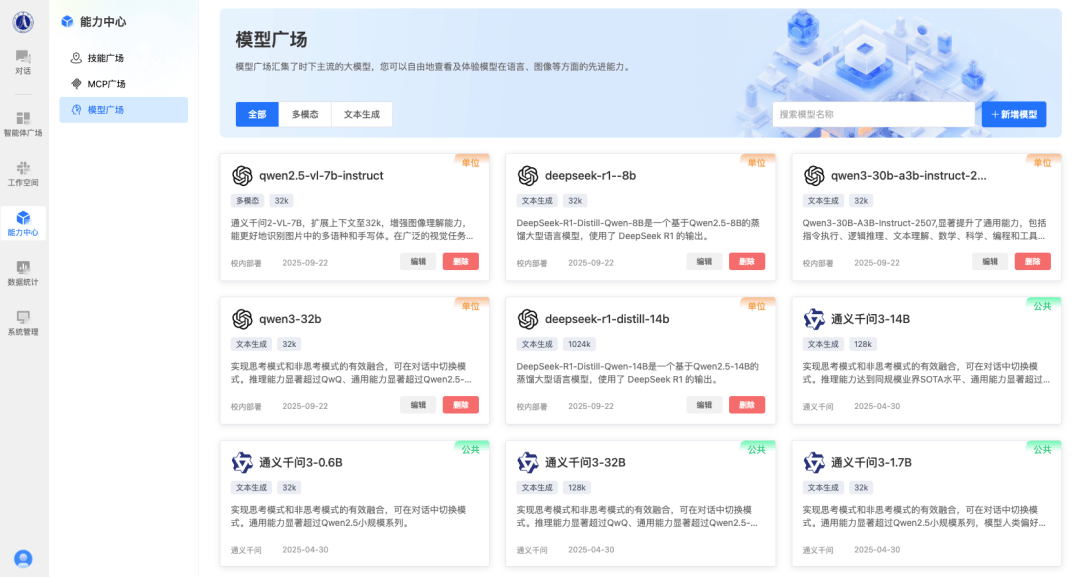Open 系统管理 system management icon
1080x577 pixels.
[x=23, y=321]
